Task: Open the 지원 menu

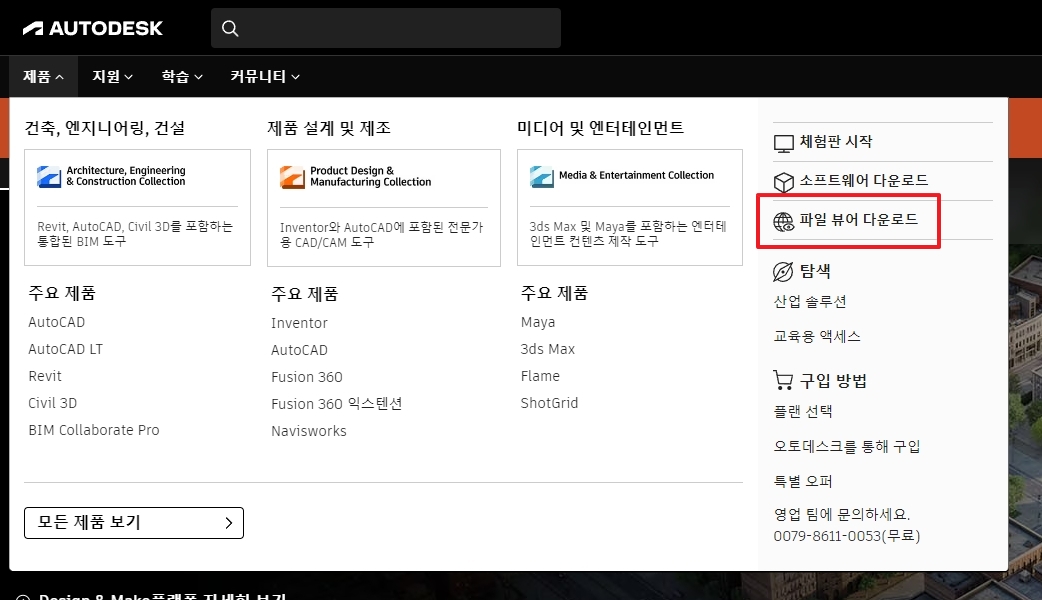Action: [112, 76]
